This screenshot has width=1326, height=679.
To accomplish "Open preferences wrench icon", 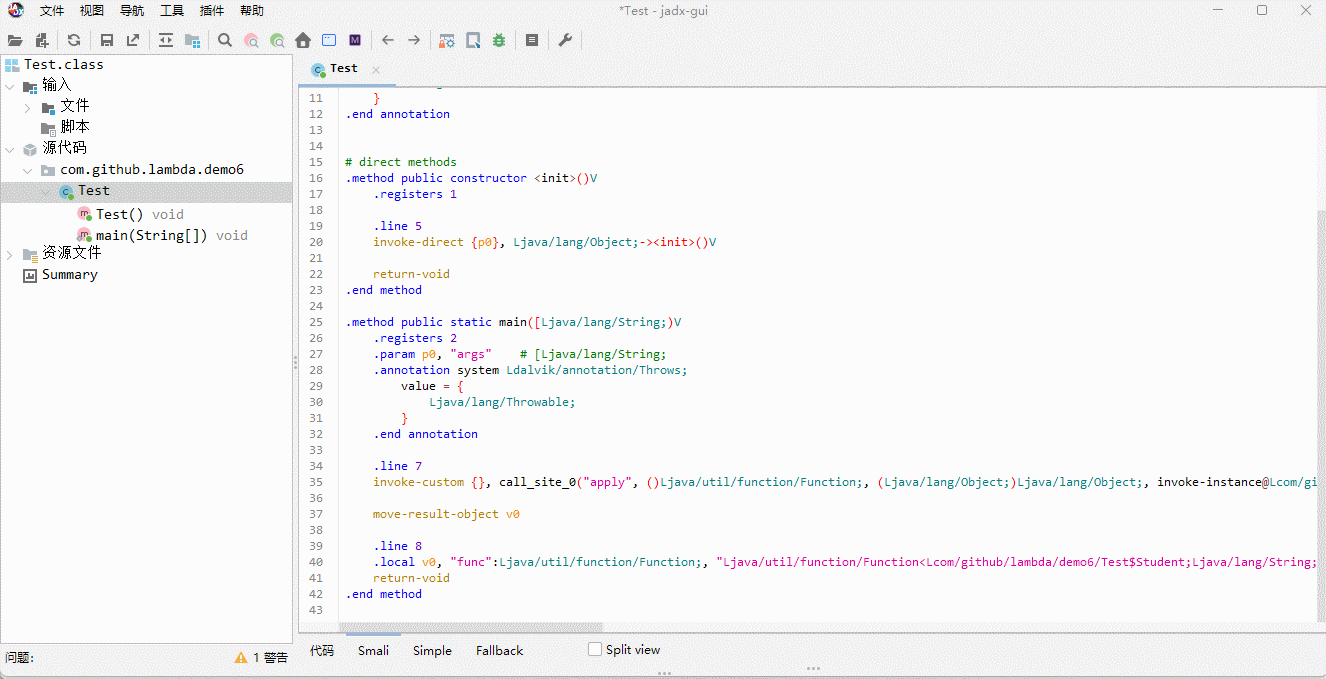I will coord(565,41).
